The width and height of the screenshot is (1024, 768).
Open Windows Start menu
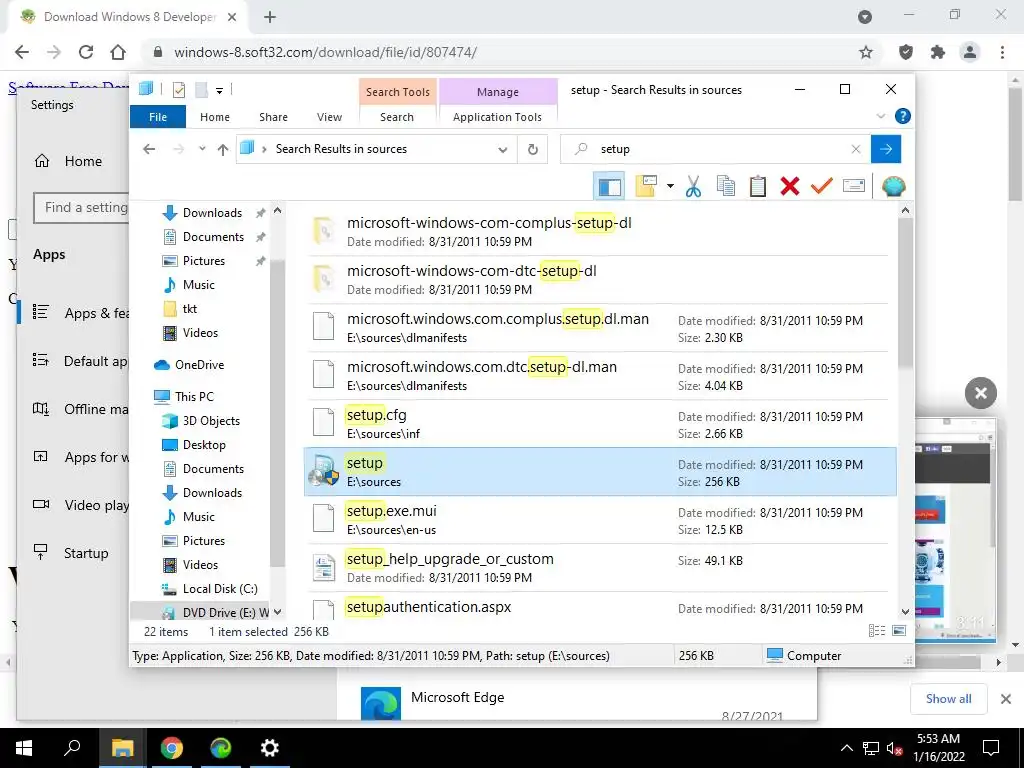24,748
